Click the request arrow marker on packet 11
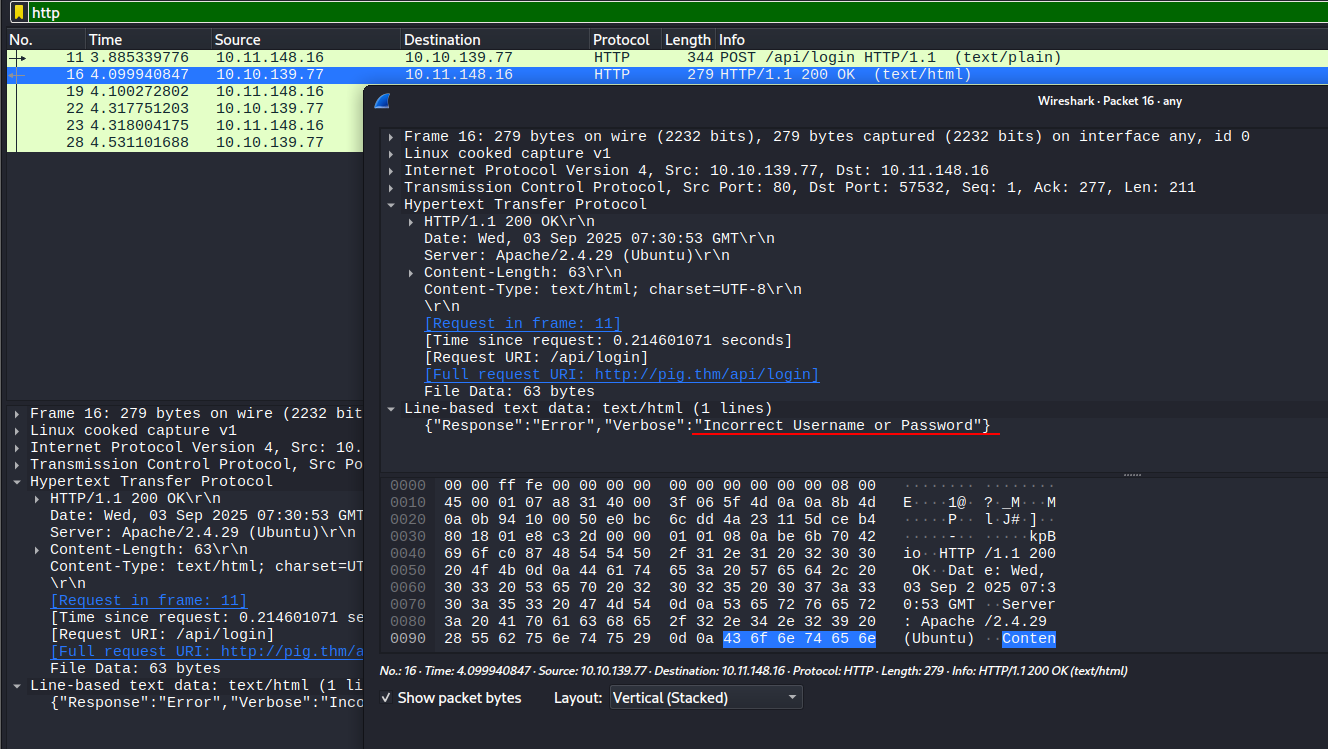 17,58
